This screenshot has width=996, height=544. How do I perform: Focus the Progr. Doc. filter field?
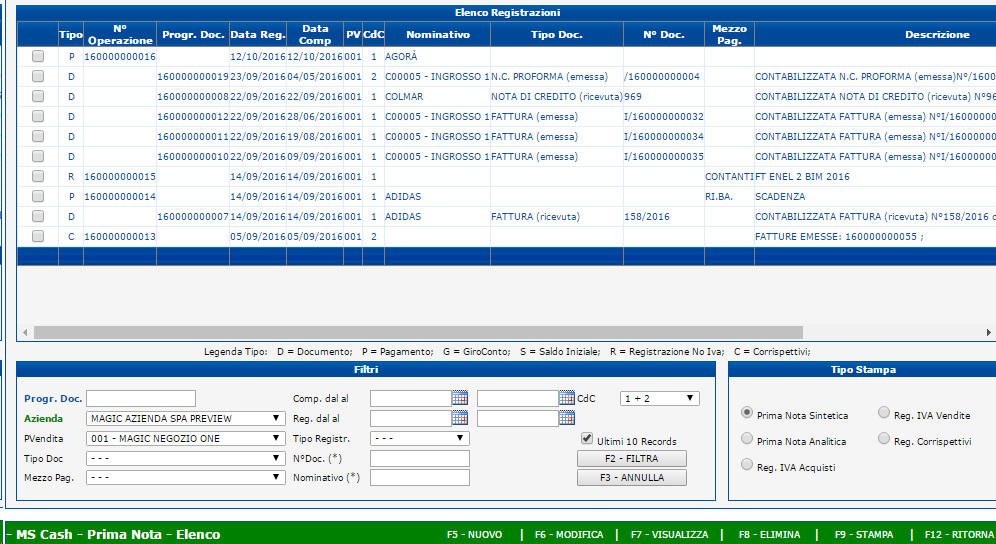click(141, 398)
